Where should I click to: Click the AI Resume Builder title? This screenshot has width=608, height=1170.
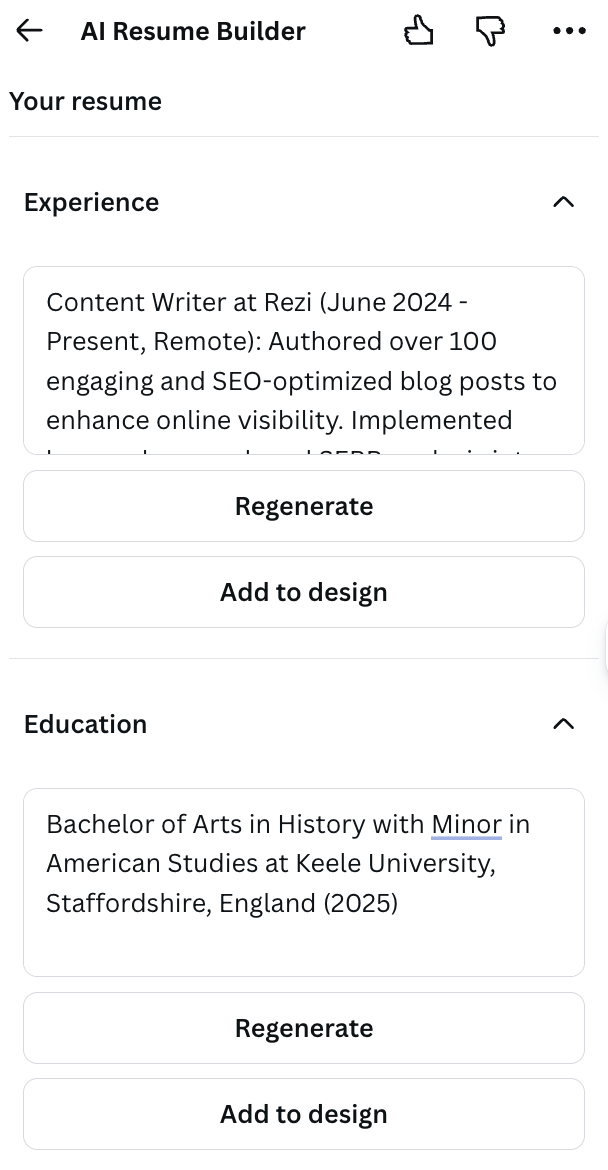pyautogui.click(x=193, y=31)
